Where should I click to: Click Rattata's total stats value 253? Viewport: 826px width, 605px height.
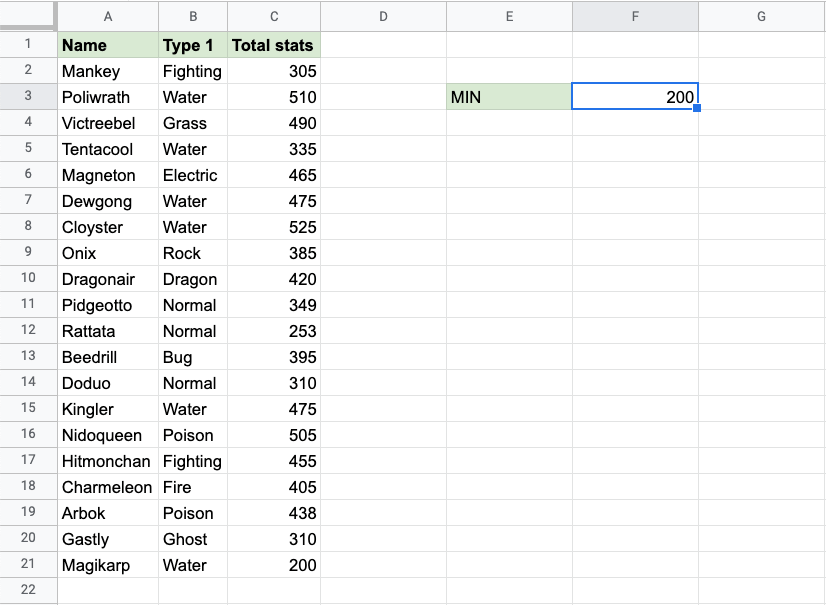[x=274, y=331]
